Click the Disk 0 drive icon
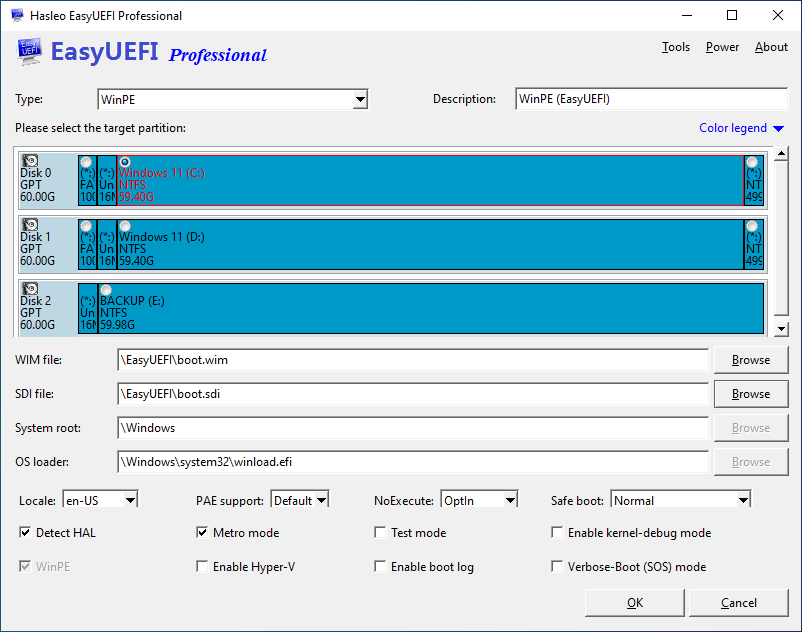 tap(30, 161)
